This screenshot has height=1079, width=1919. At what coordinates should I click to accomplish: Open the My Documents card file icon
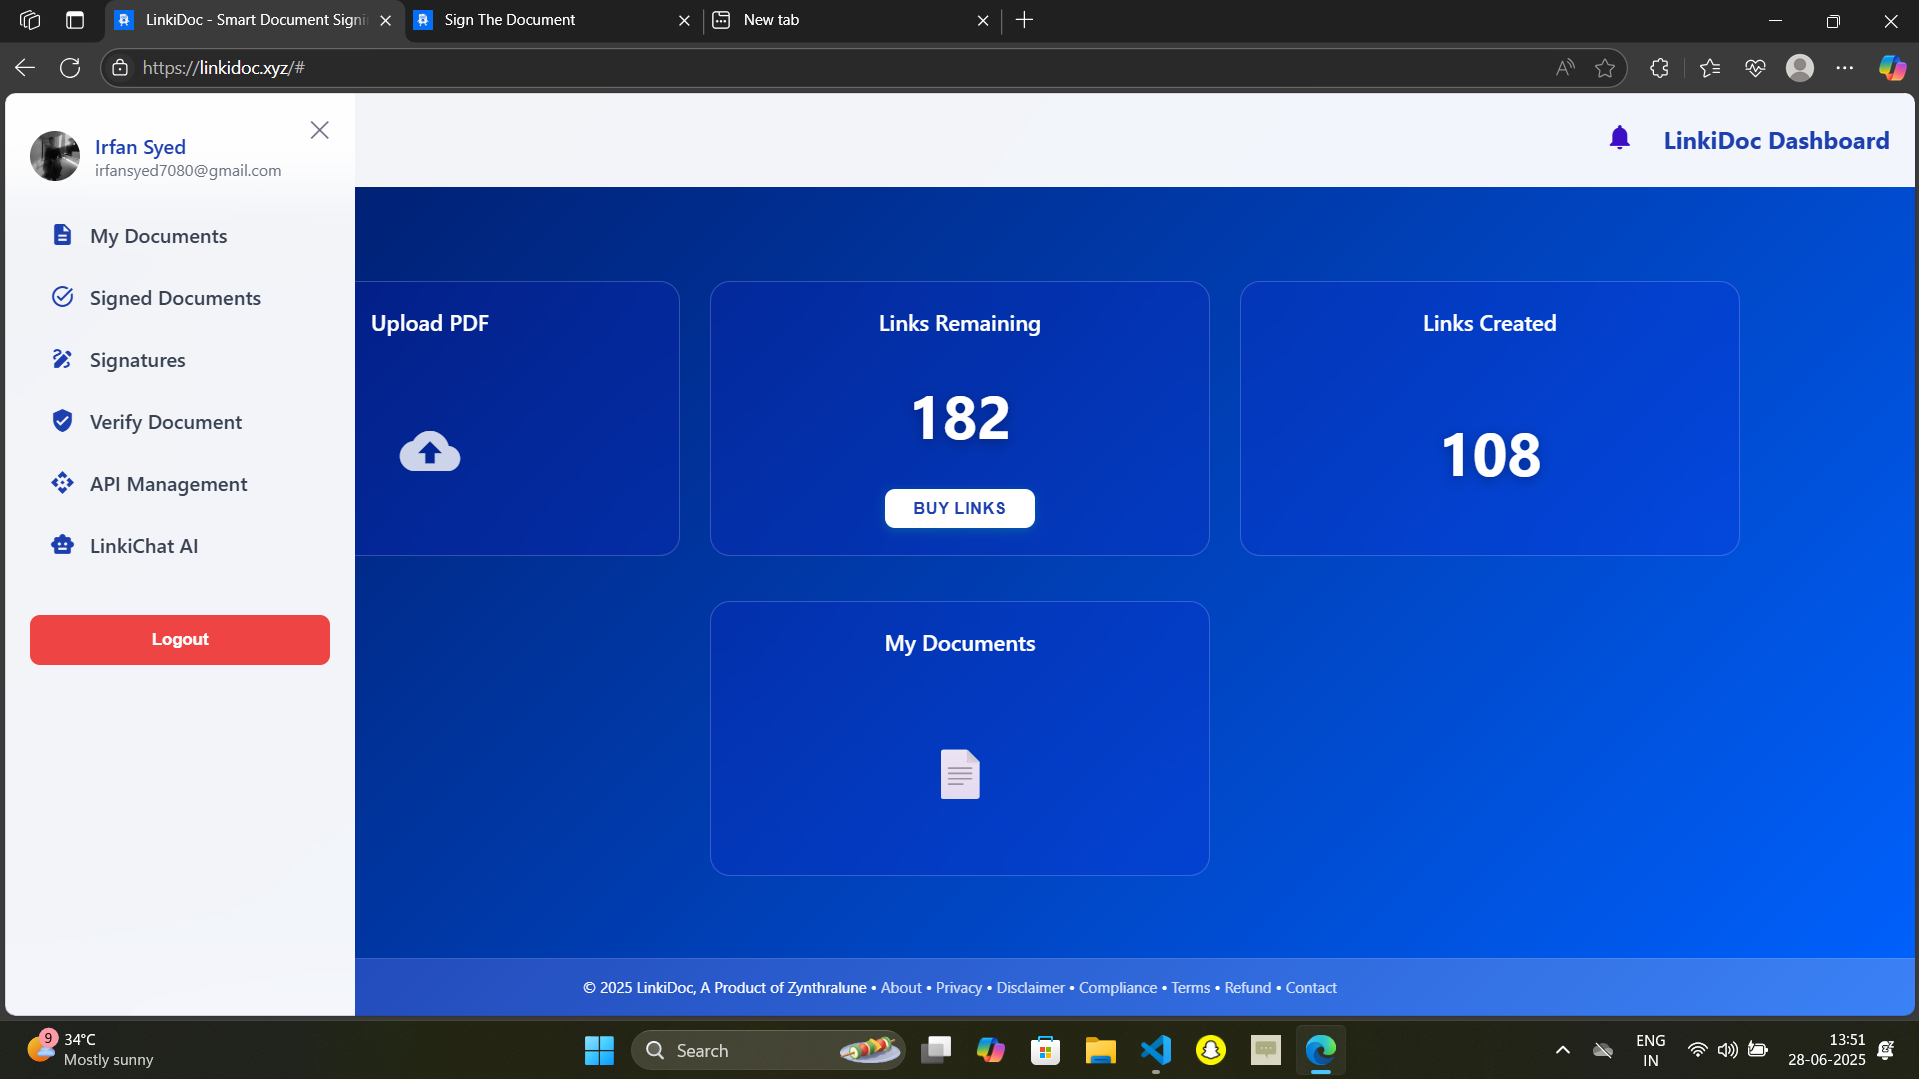[959, 774]
